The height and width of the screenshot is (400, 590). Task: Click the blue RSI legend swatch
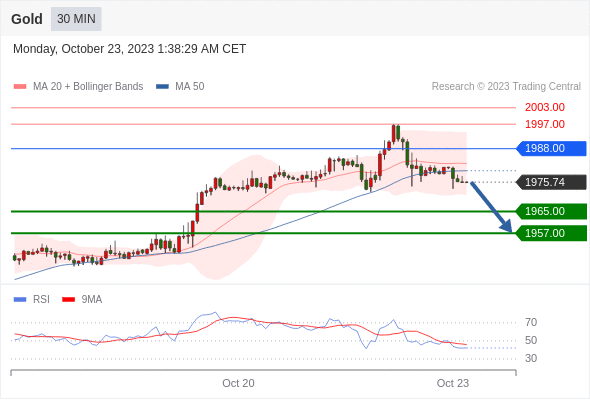pyautogui.click(x=20, y=300)
